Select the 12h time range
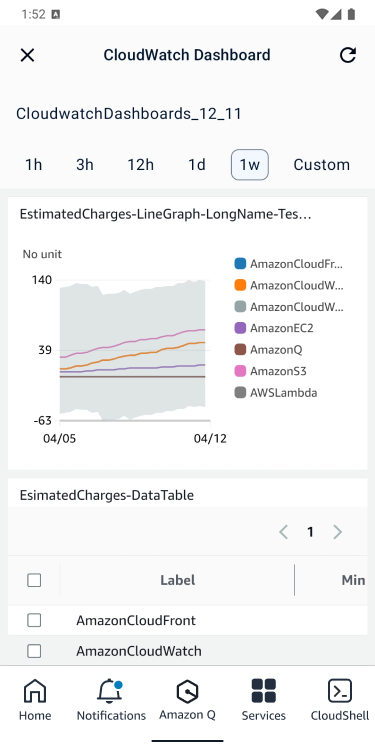 point(141,165)
